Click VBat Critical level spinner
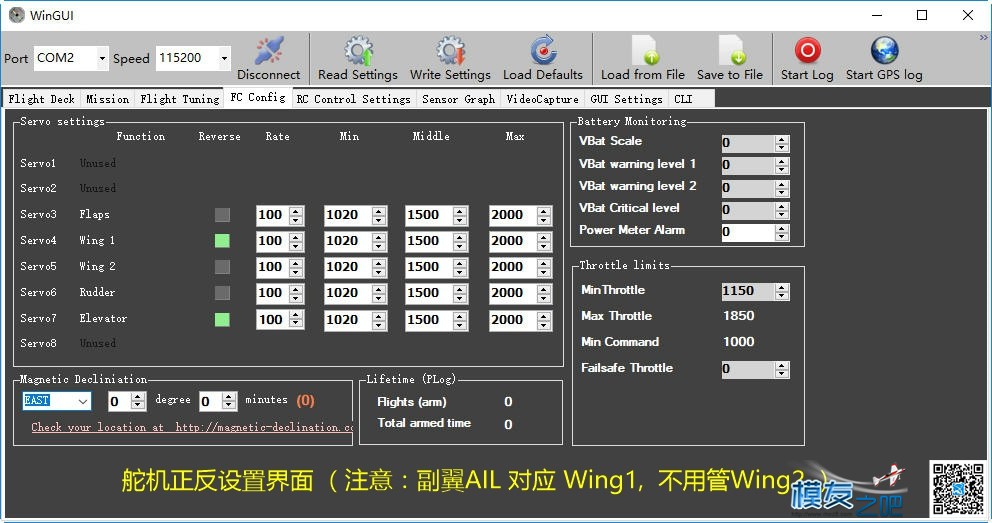The width and height of the screenshot is (992, 523). pyautogui.click(x=782, y=210)
